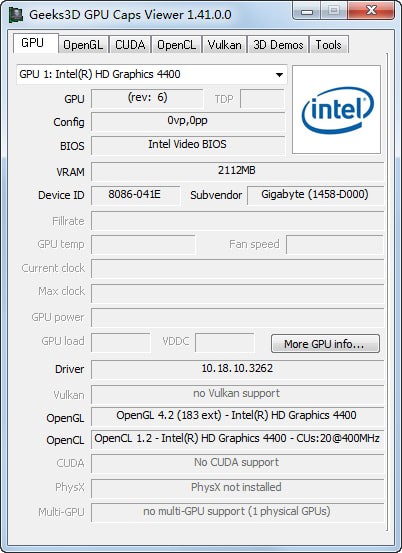Click the GPU field showing (rev: 6)
Screen dimensions: 402x553
pos(147,98)
